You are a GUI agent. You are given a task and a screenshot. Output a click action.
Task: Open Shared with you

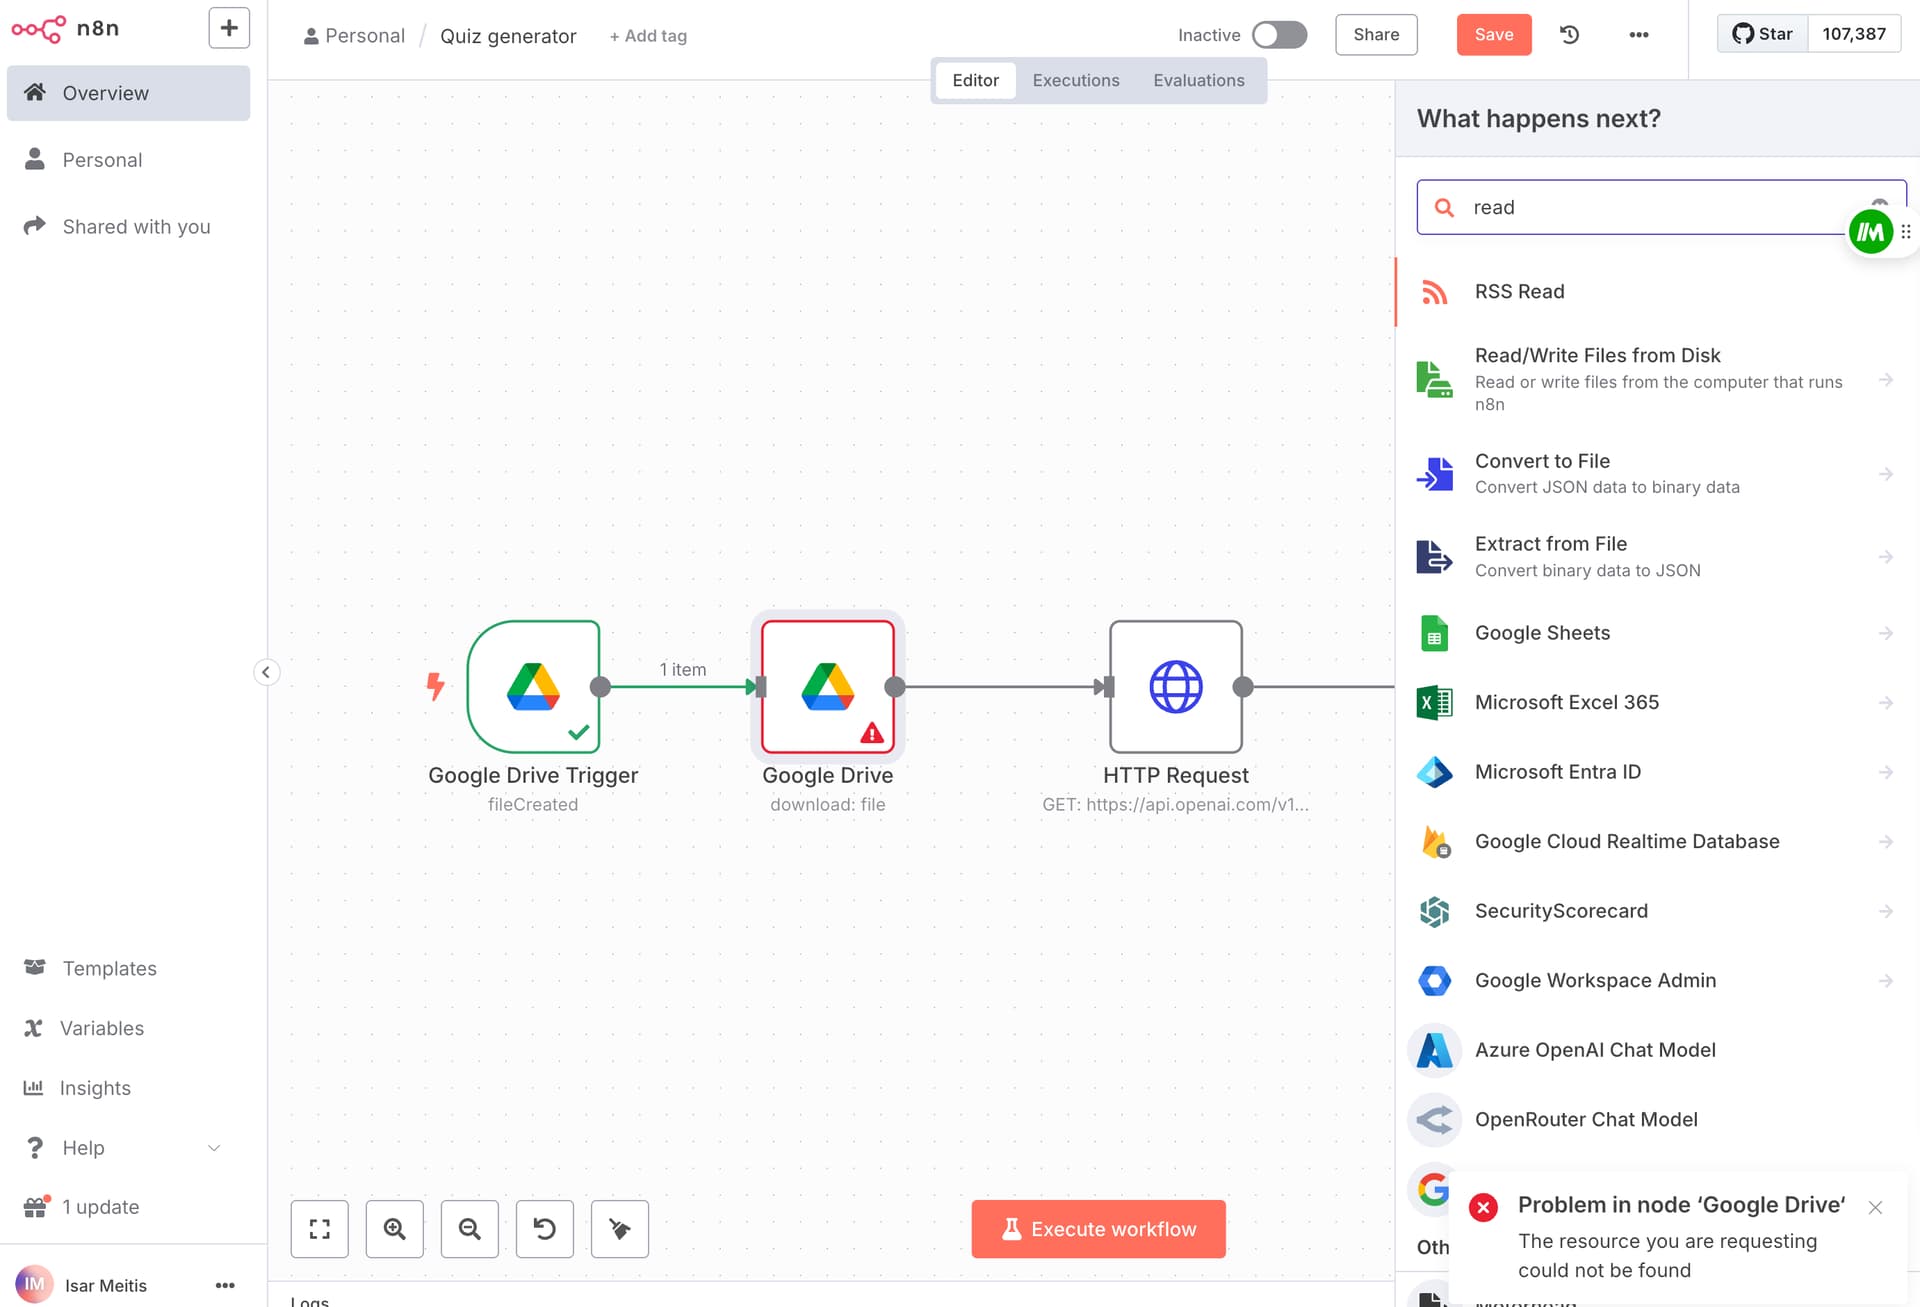tap(128, 227)
